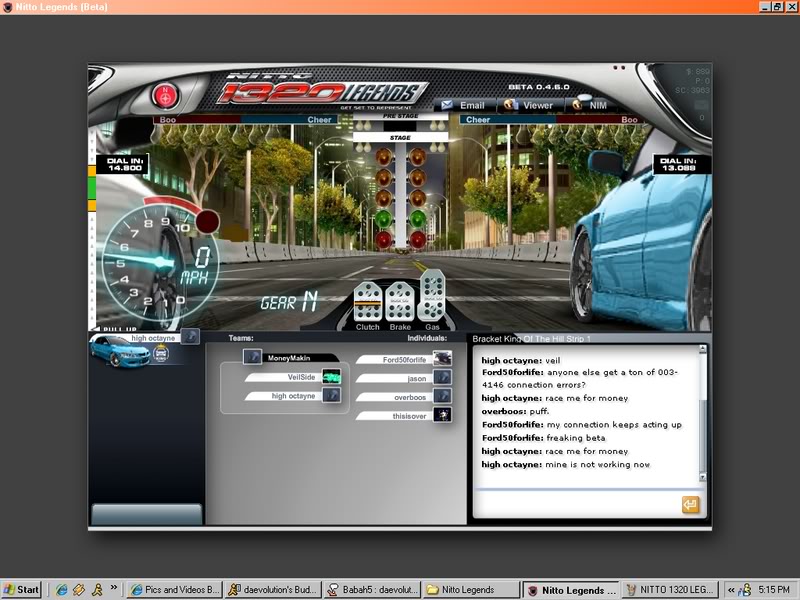The image size is (800, 600).
Task: Click Boo for the right racer
Action: [629, 120]
